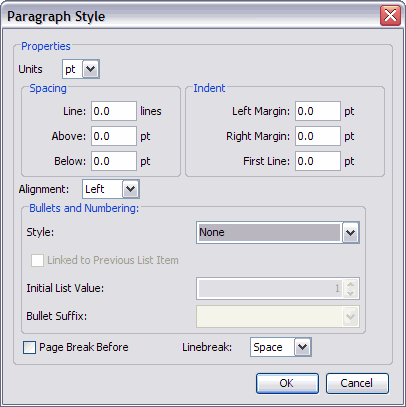Decrease Initial List Value with down arrow
Screen dimensions: 406x407
[x=350, y=293]
